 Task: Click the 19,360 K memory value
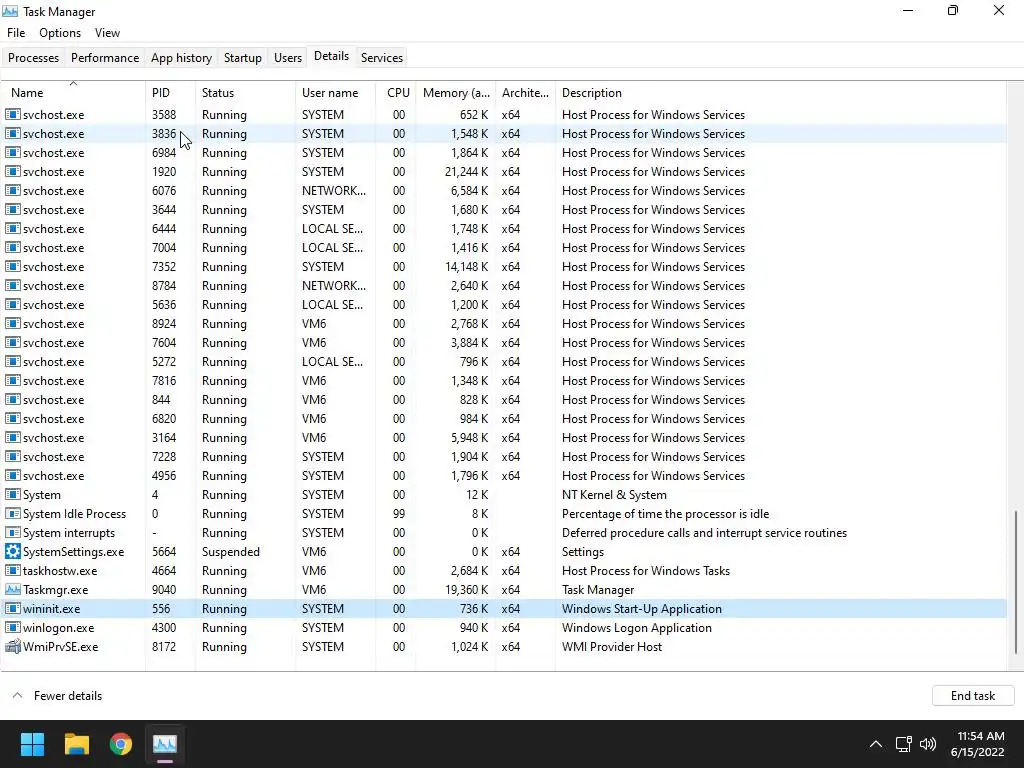(x=466, y=590)
